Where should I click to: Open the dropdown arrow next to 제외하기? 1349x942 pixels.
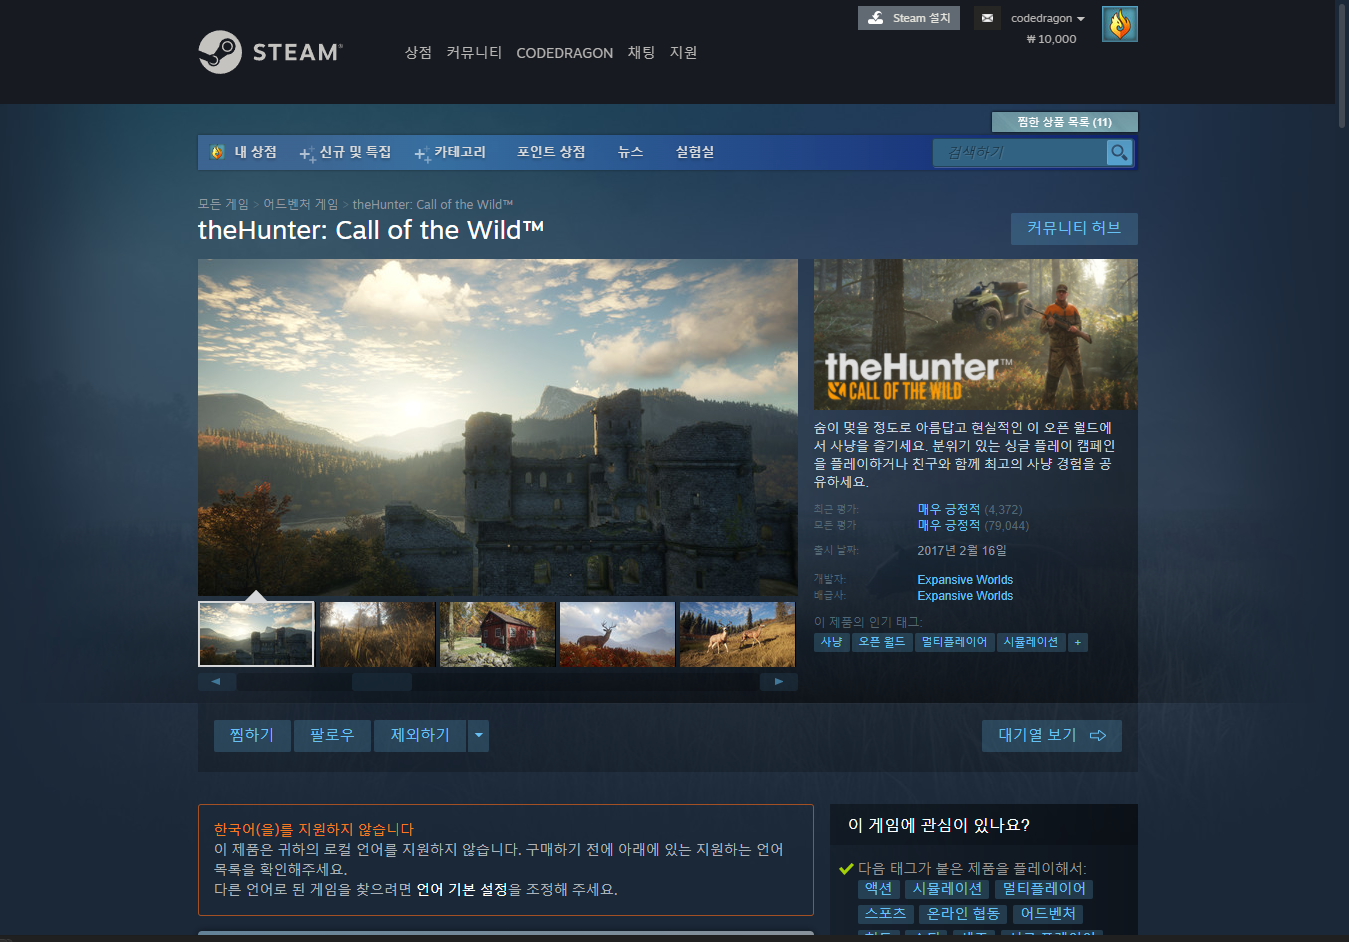pyautogui.click(x=478, y=736)
